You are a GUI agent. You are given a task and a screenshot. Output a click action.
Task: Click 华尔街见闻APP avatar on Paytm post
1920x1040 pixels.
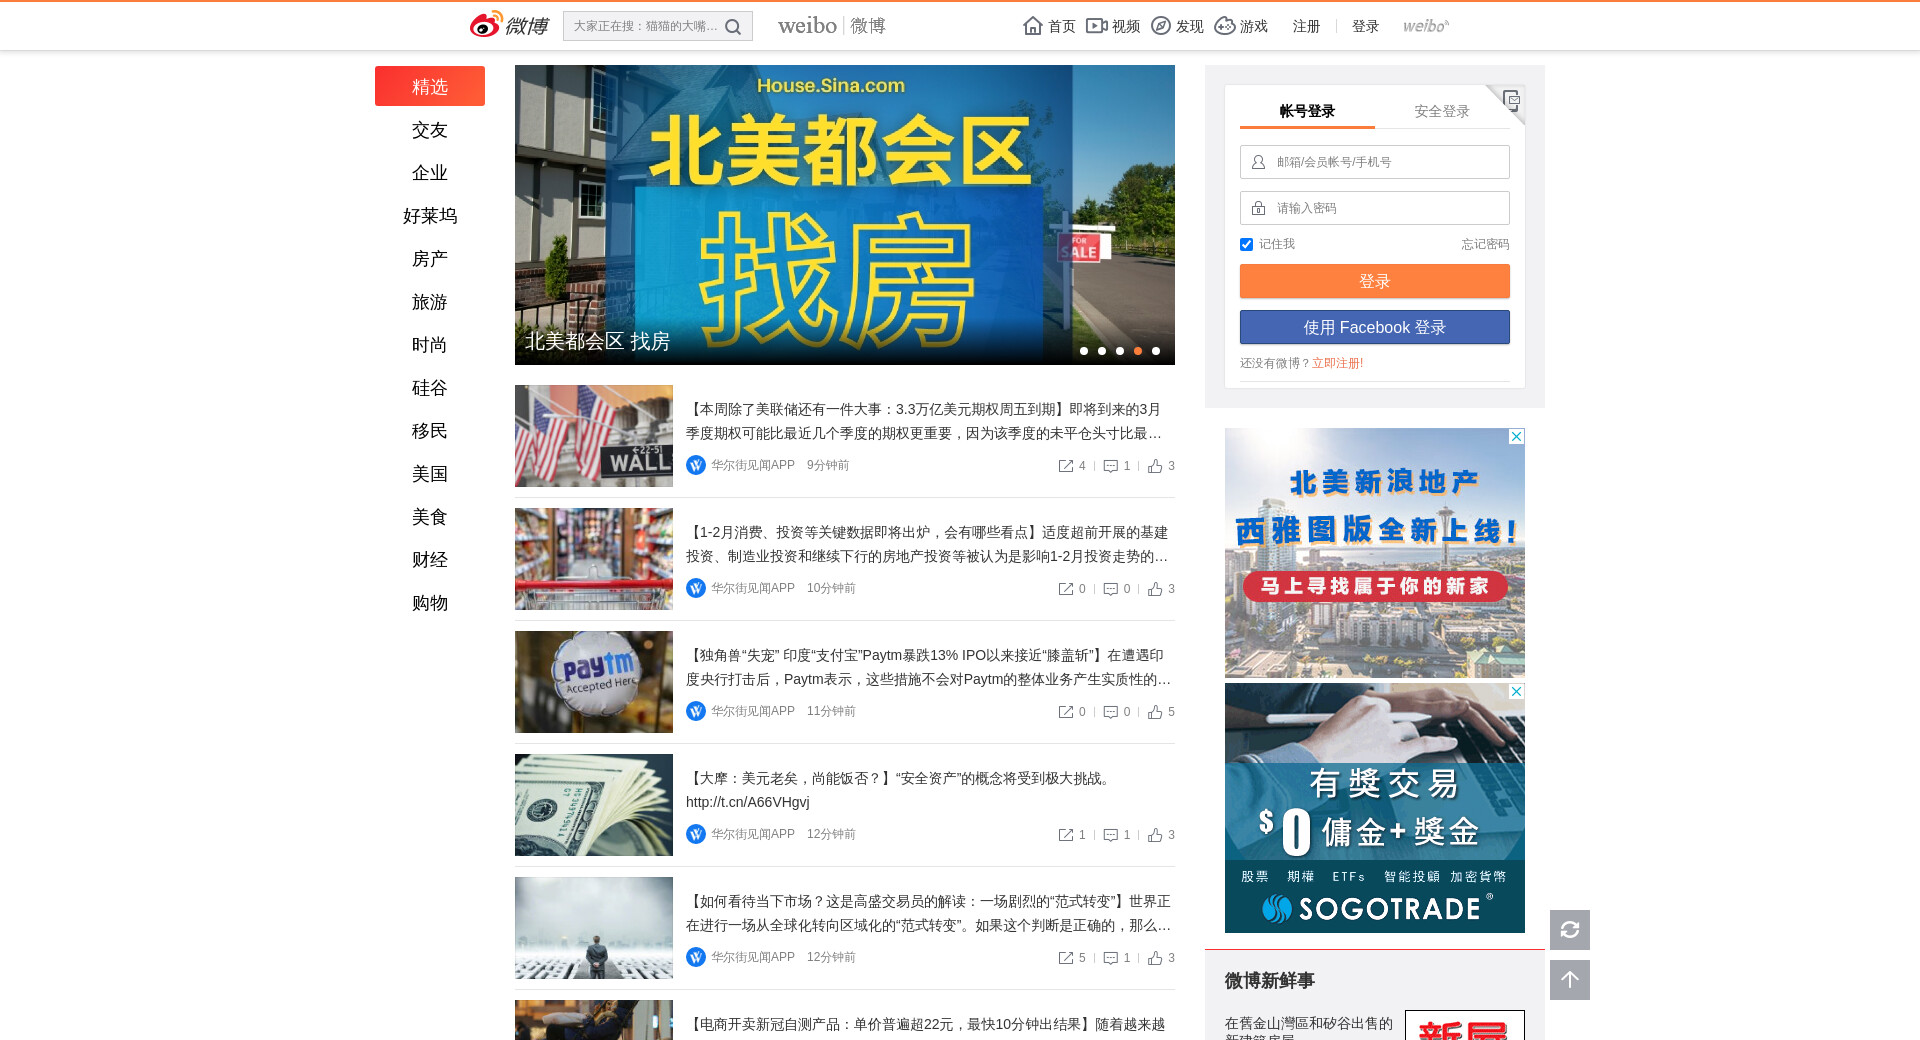[x=696, y=711]
